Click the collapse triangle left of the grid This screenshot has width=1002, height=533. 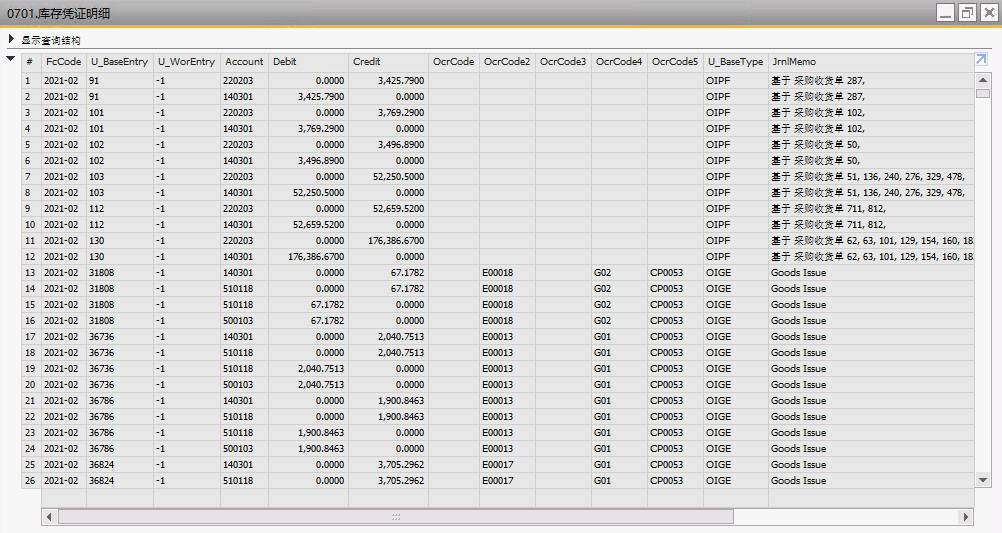pyautogui.click(x=10, y=59)
